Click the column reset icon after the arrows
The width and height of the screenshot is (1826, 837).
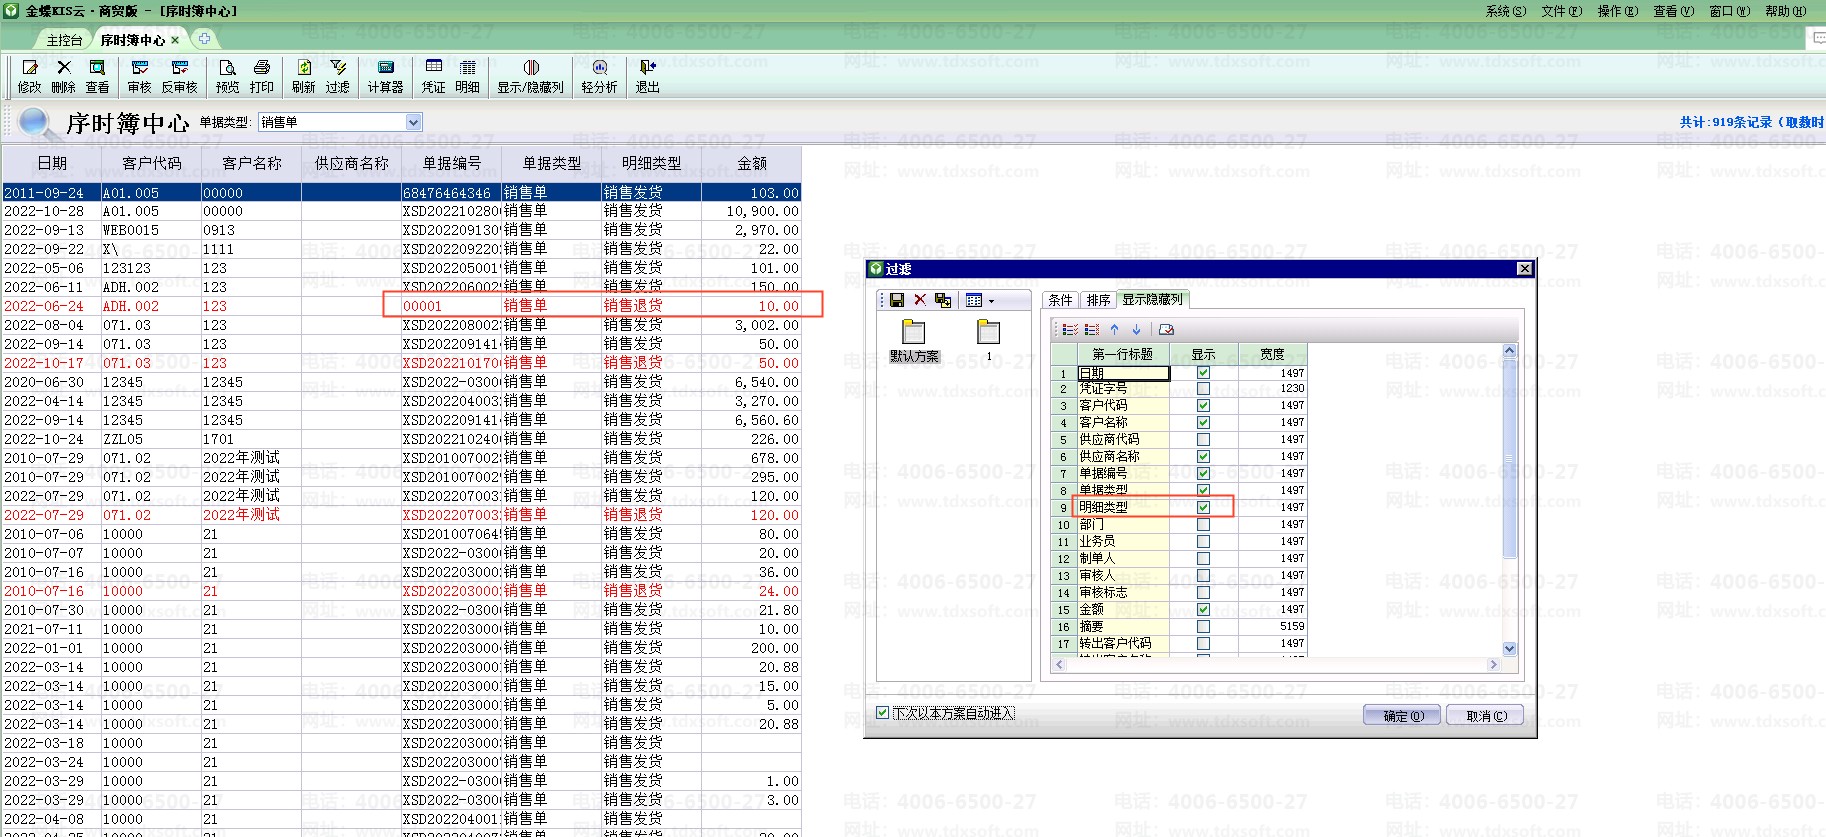pos(1166,329)
